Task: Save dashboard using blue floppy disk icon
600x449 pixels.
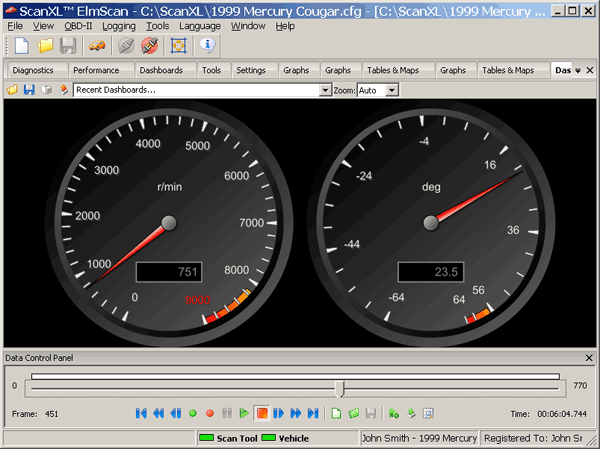Action: tap(28, 90)
